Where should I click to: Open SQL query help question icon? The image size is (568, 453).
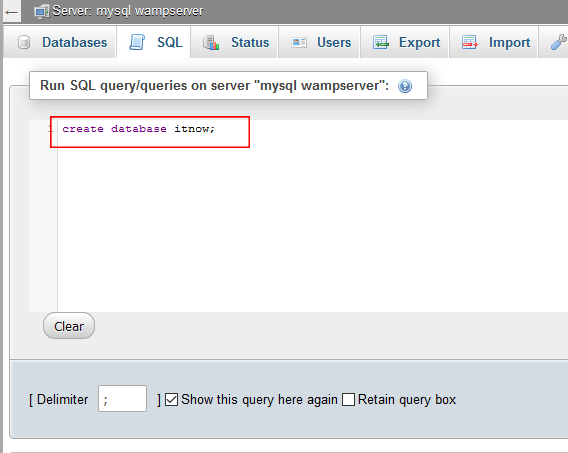point(405,86)
